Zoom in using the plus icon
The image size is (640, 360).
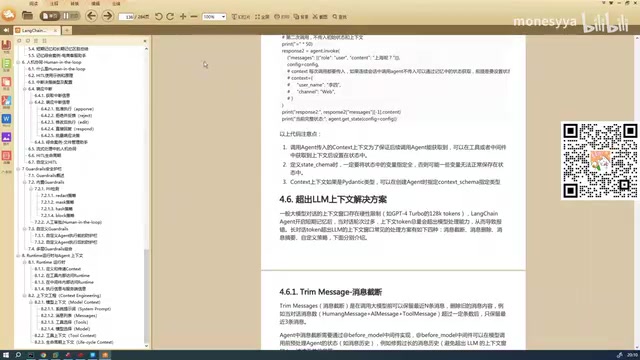tap(183, 16)
